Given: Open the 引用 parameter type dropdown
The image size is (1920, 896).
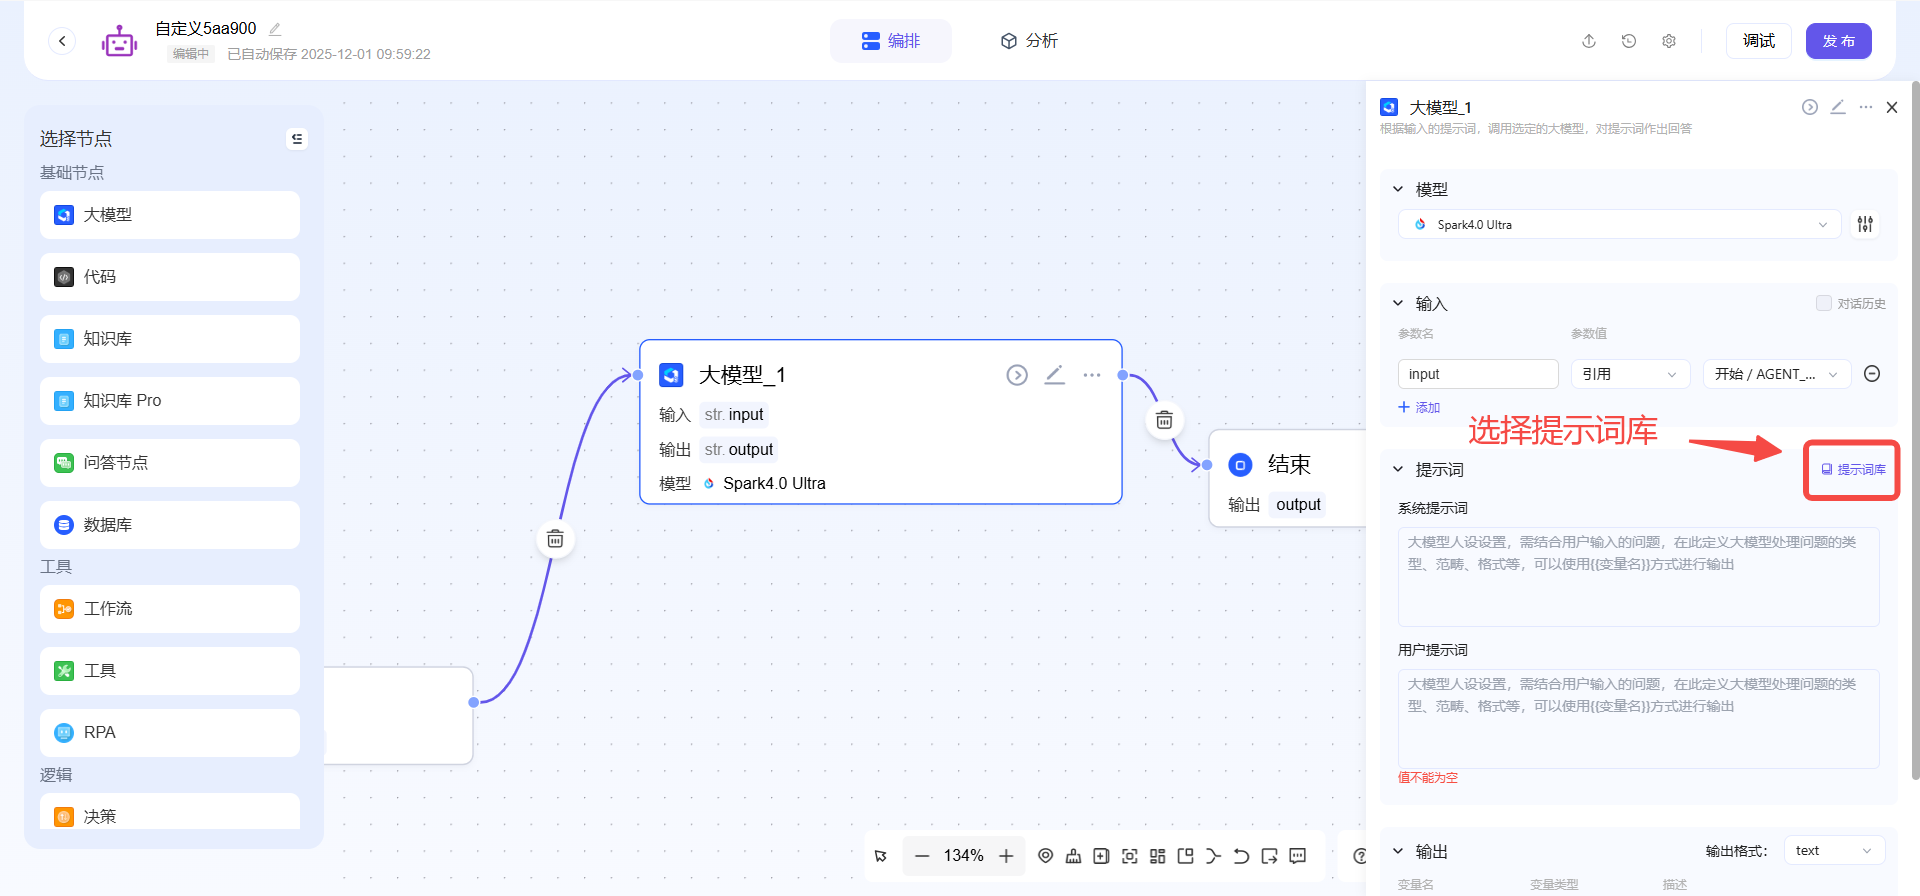Looking at the screenshot, I should pyautogui.click(x=1629, y=374).
